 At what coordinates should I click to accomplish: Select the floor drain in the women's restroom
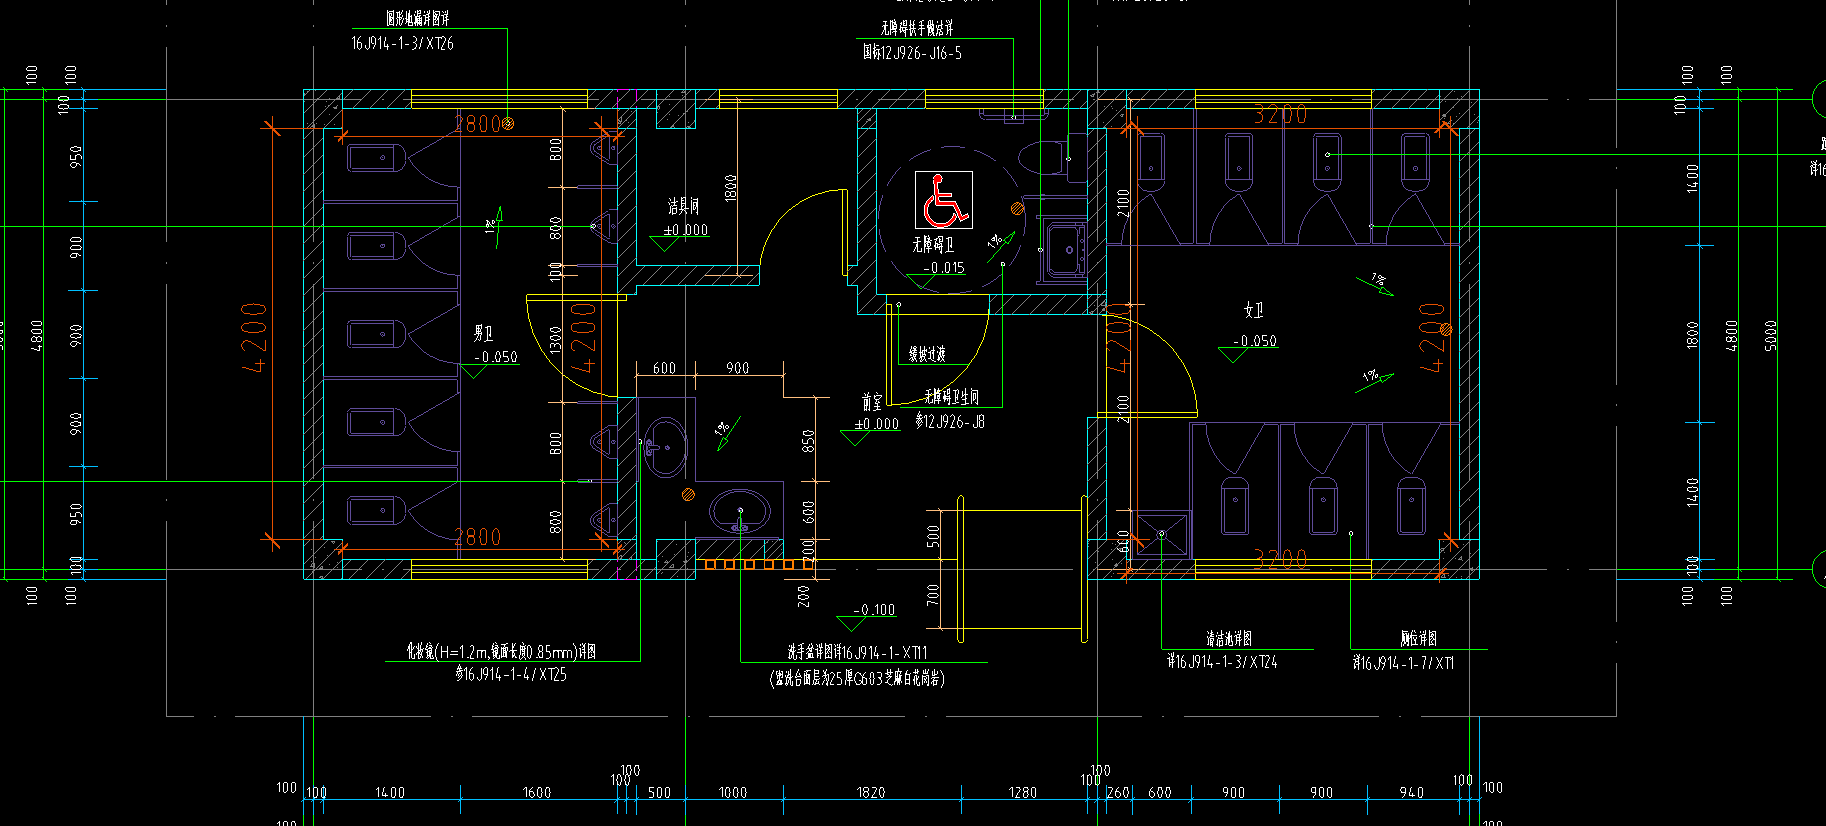pos(1445,328)
